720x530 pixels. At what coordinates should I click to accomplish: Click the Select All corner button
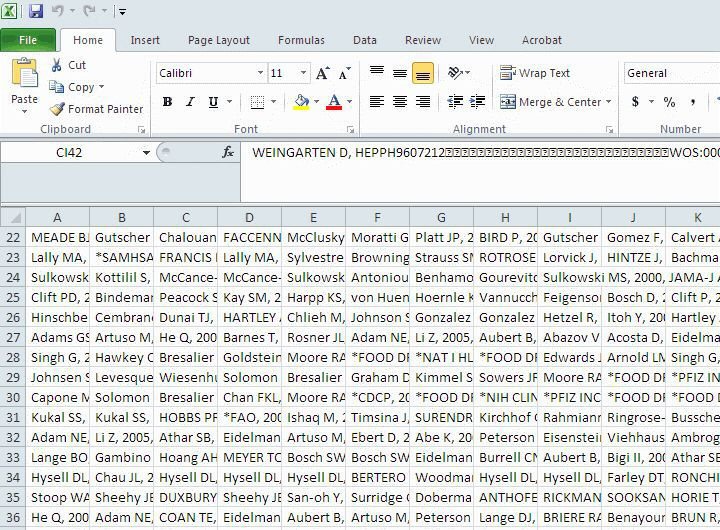tap(13, 217)
